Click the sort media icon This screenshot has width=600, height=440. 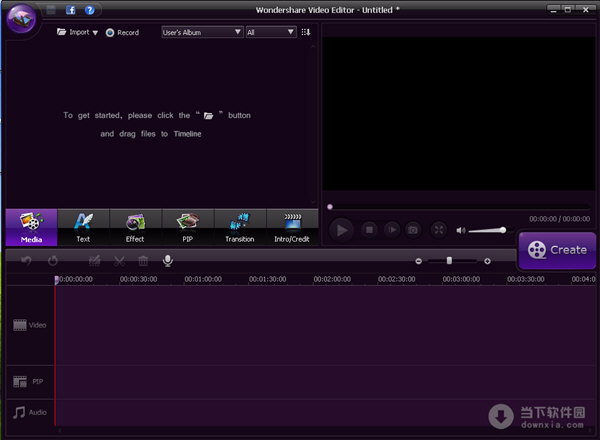[x=306, y=32]
